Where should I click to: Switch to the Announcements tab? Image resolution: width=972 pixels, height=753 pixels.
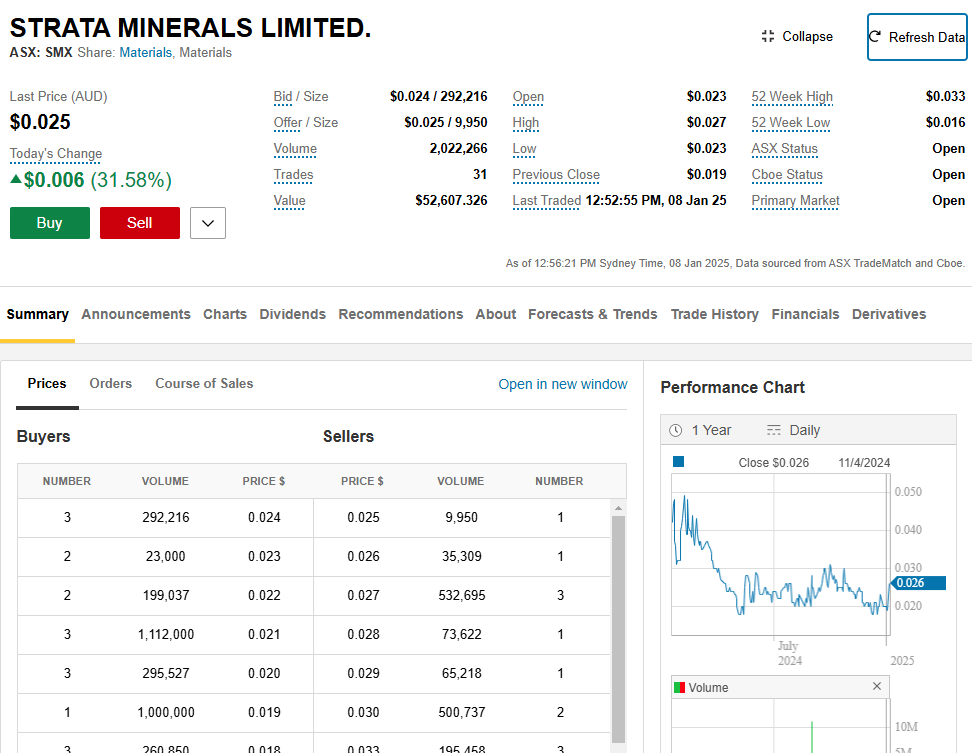tap(136, 314)
